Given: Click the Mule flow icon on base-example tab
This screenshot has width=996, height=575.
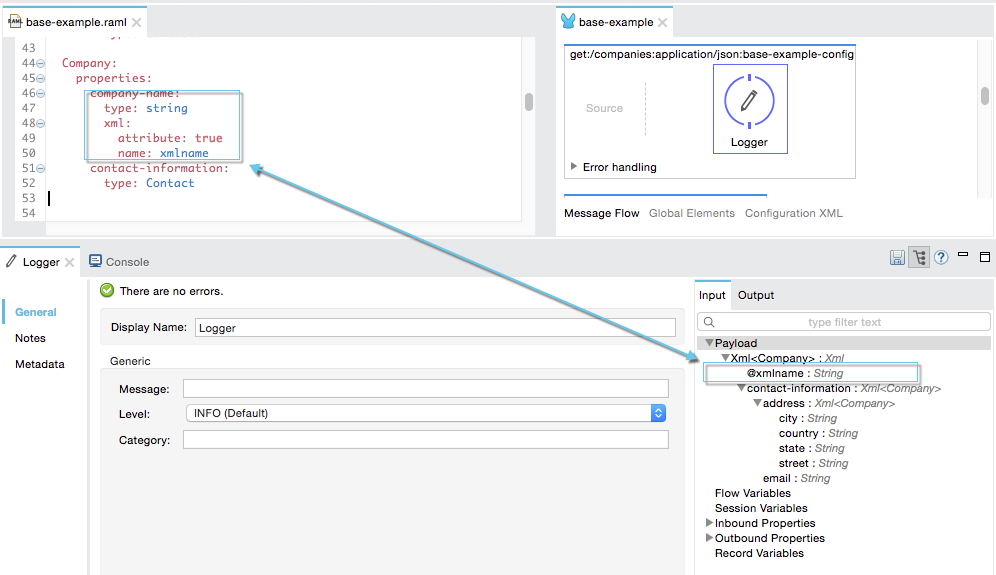Looking at the screenshot, I should (x=568, y=21).
